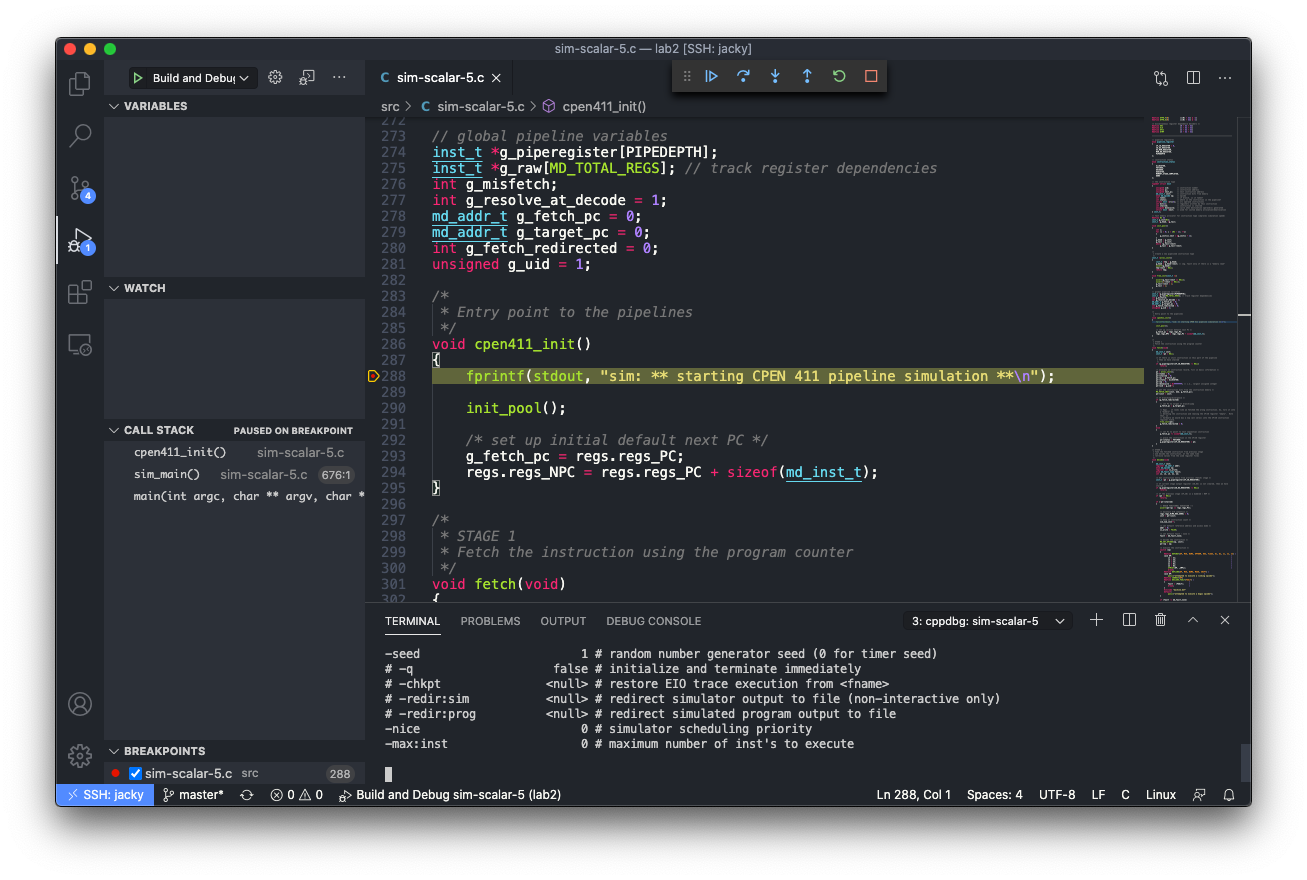The height and width of the screenshot is (880, 1307).
Task: Open Source Control view with 4 changes
Action: pos(80,189)
